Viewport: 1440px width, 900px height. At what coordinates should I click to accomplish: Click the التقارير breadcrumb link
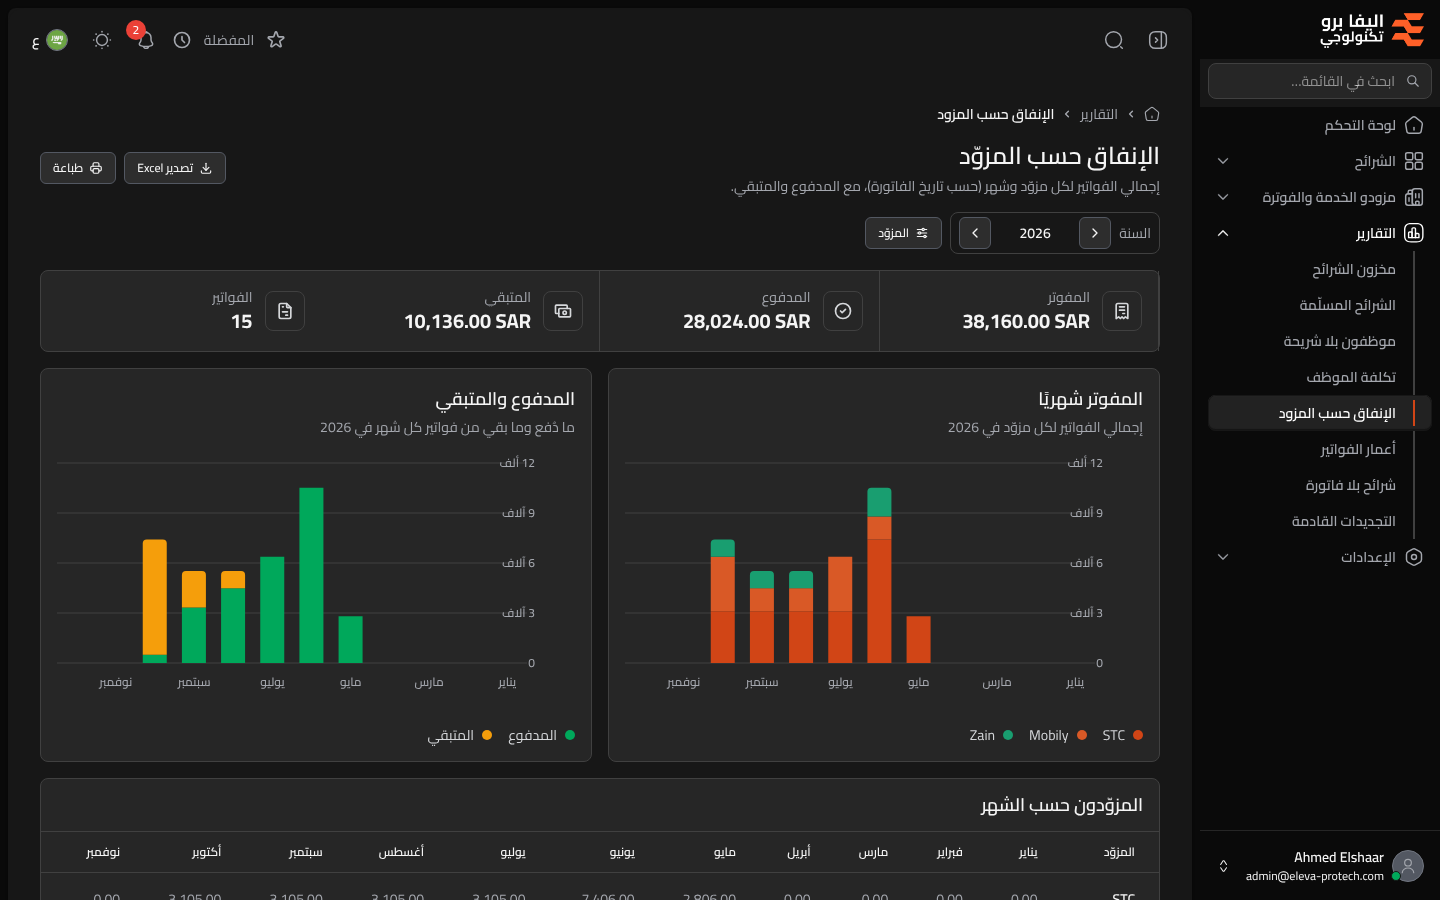(1099, 114)
